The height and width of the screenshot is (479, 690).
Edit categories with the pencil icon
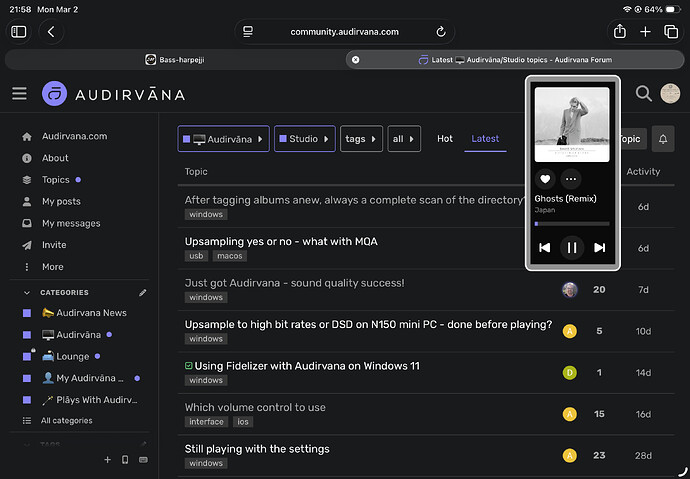coord(142,293)
